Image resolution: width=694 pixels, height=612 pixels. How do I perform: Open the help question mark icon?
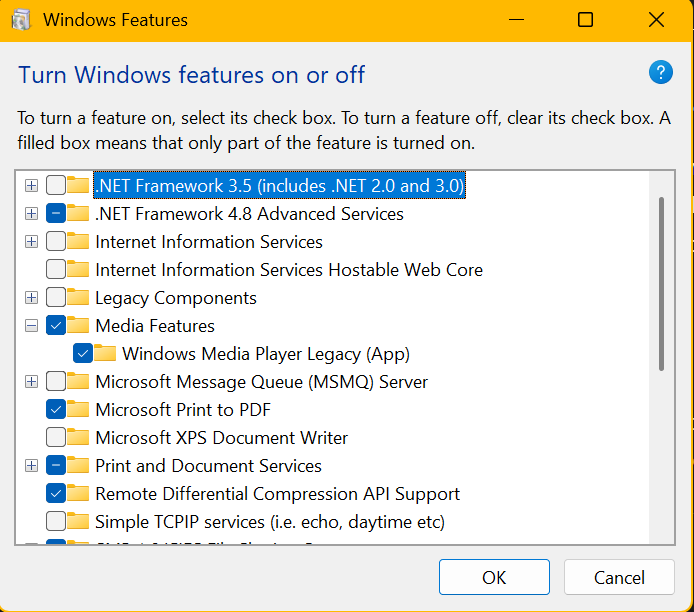tap(660, 73)
